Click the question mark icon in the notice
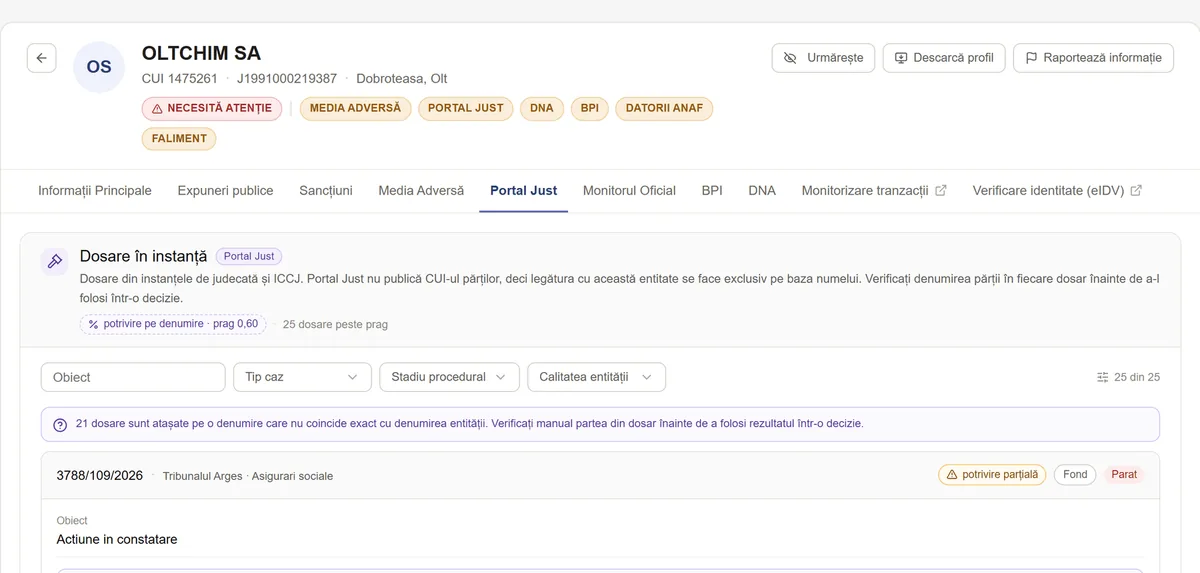Screen dimensions: 1200x573 pyautogui.click(x=60, y=424)
